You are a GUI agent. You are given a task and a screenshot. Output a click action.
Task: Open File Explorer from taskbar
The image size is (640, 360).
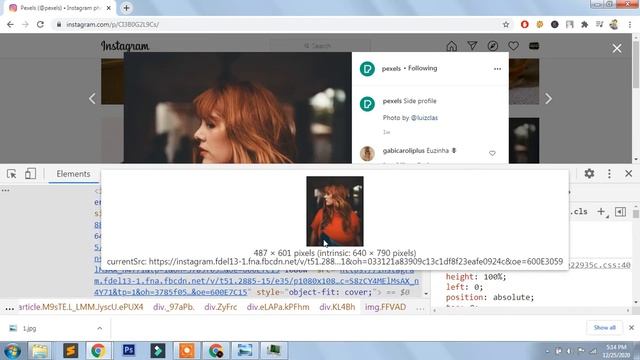pos(40,351)
